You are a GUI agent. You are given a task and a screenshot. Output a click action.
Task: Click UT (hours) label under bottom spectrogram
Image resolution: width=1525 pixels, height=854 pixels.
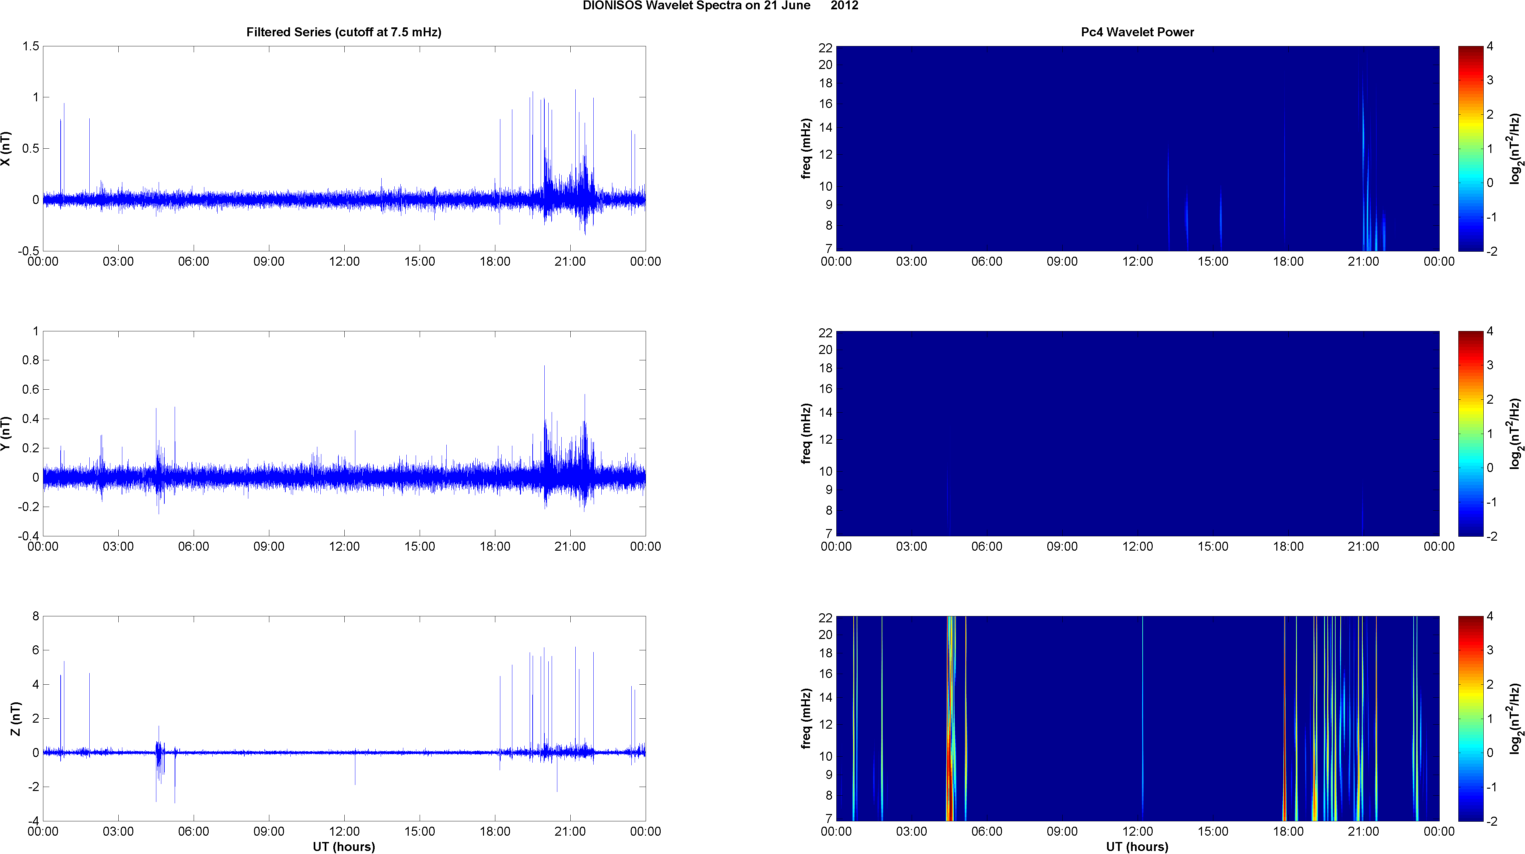[x=1137, y=846]
